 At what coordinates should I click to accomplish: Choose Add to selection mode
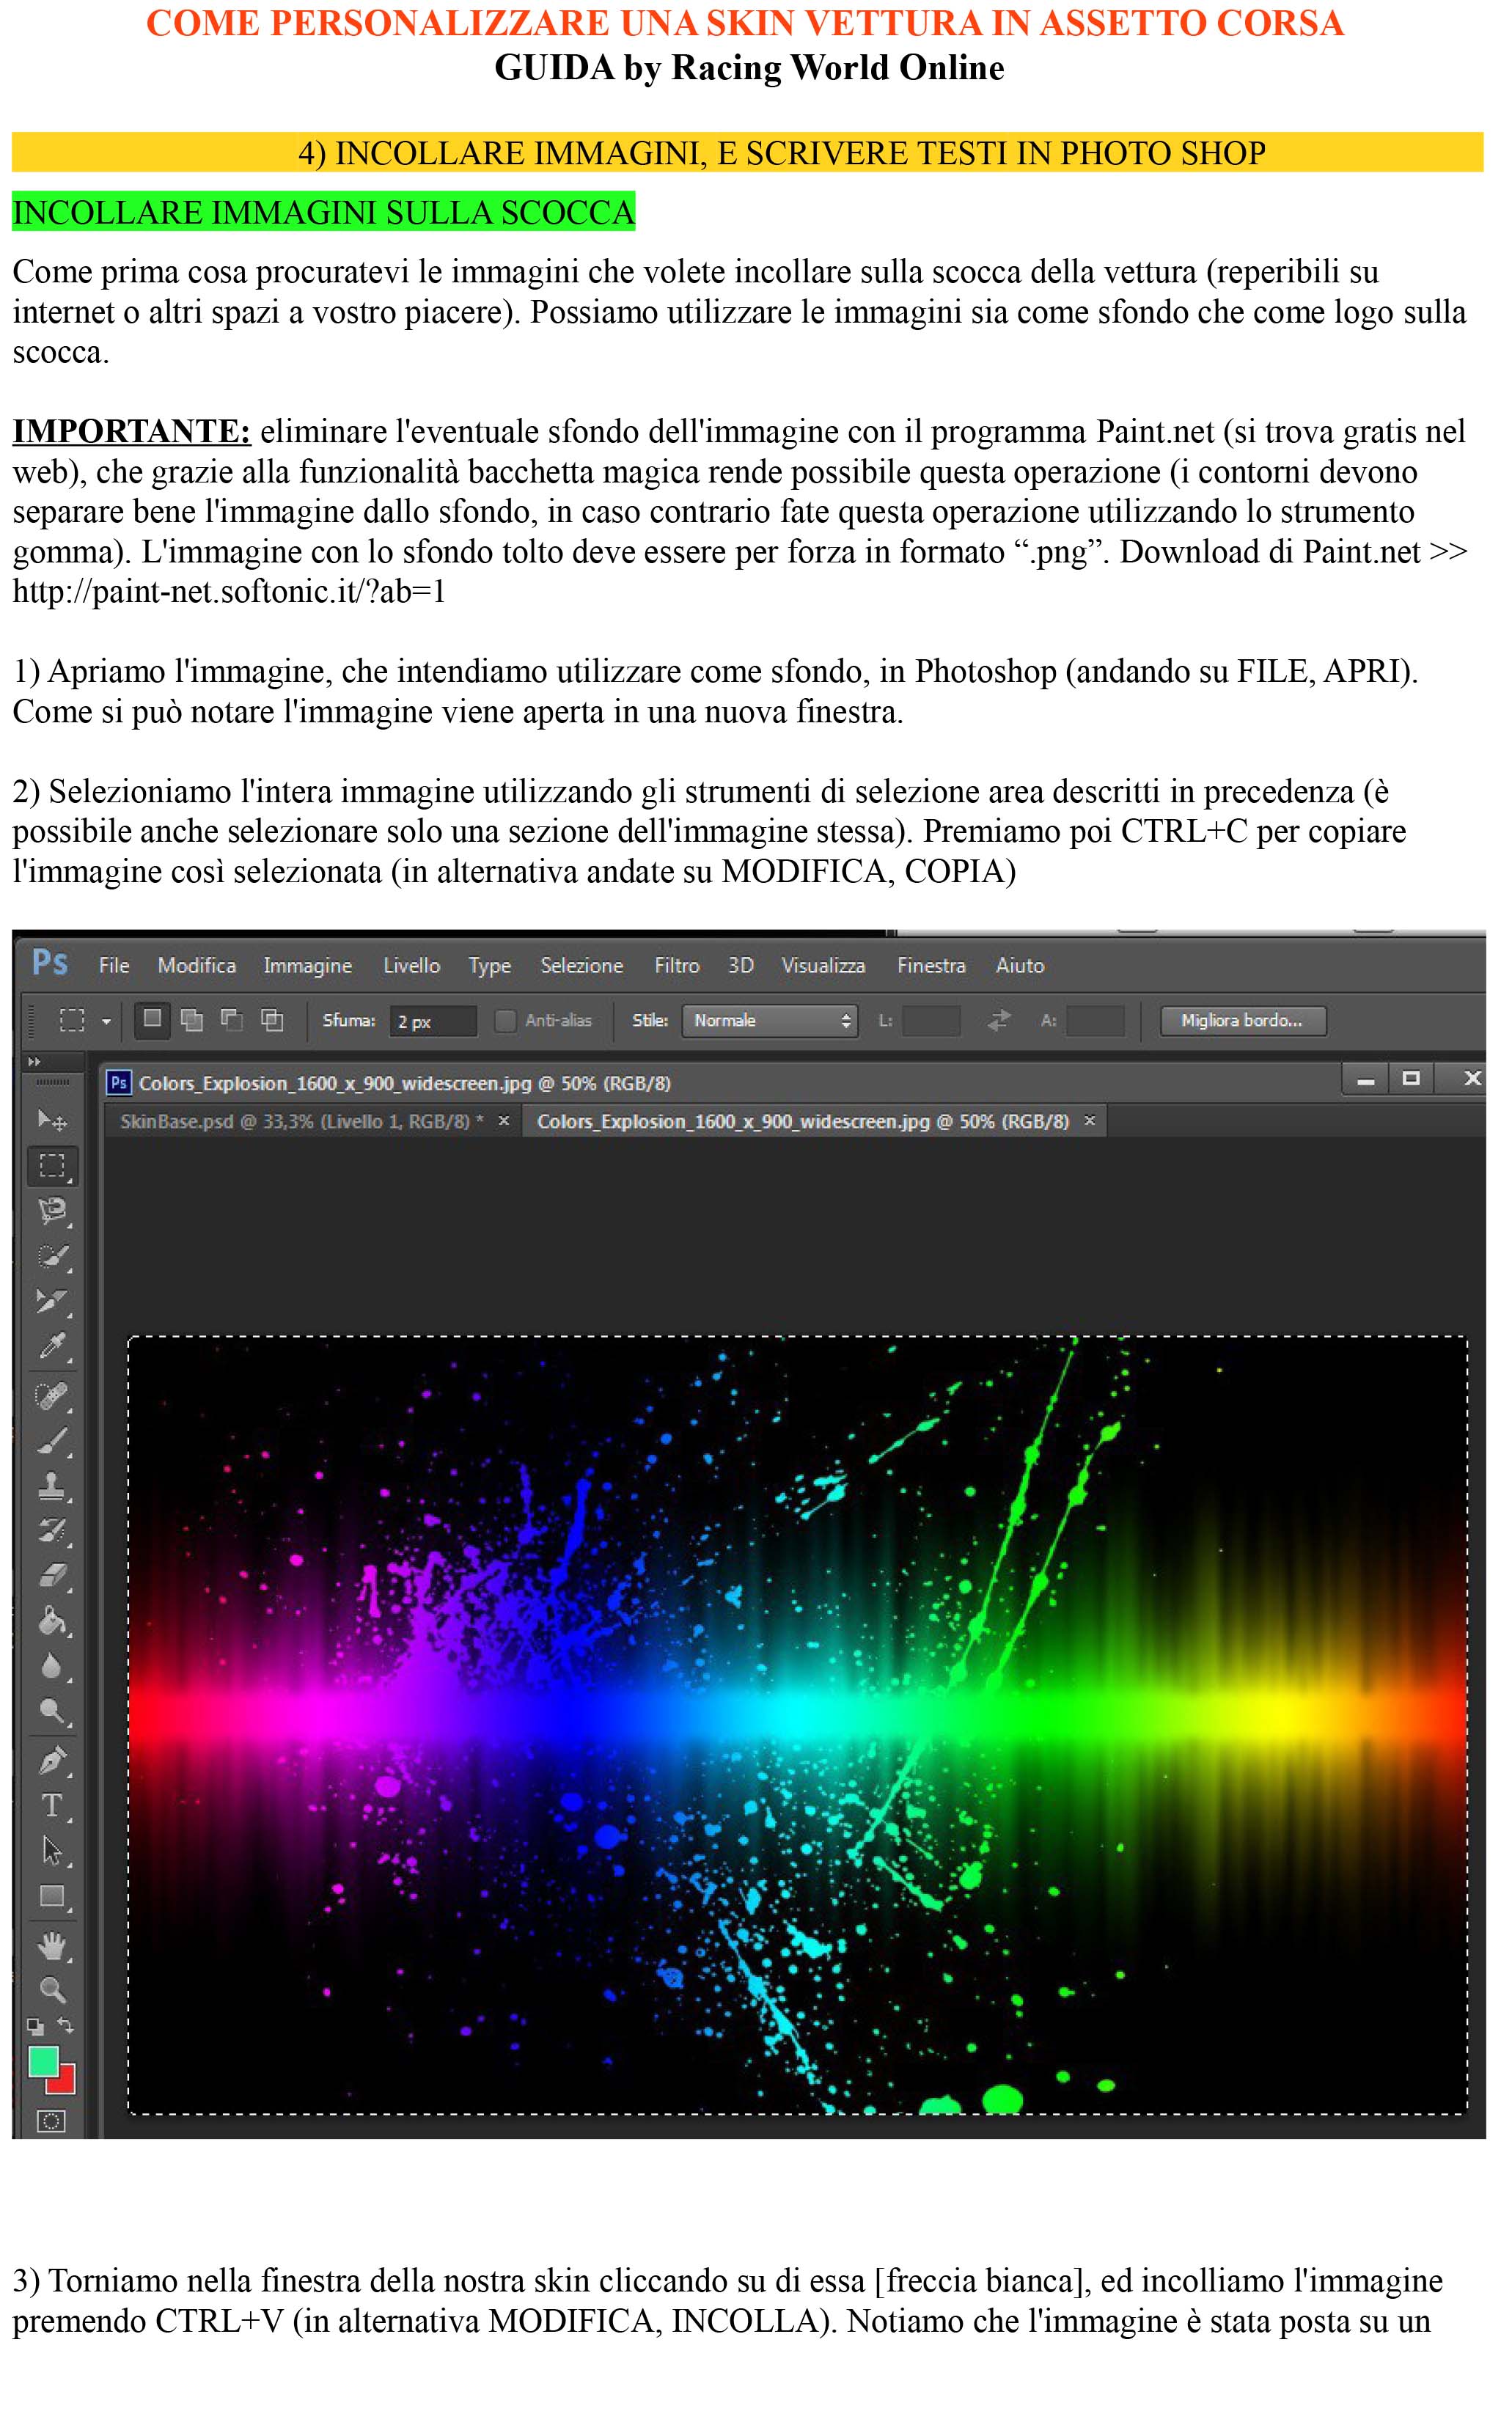[192, 1020]
